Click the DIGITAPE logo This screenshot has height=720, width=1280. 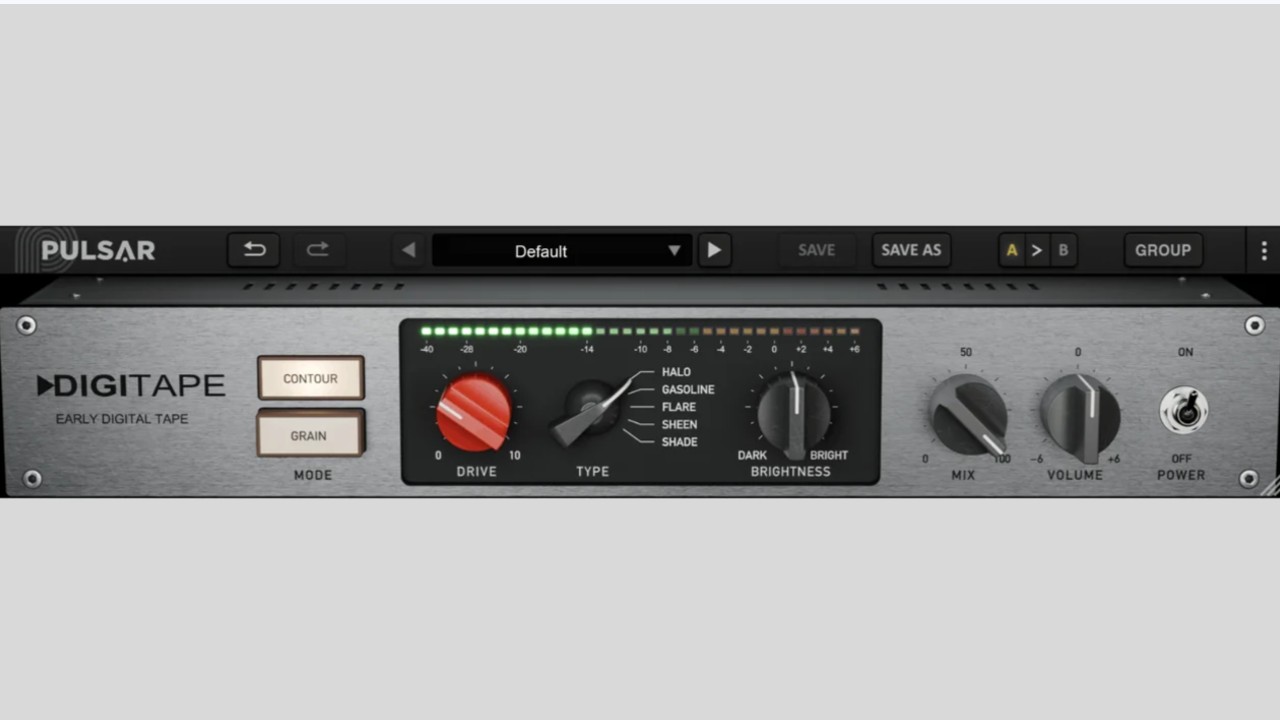coord(131,386)
